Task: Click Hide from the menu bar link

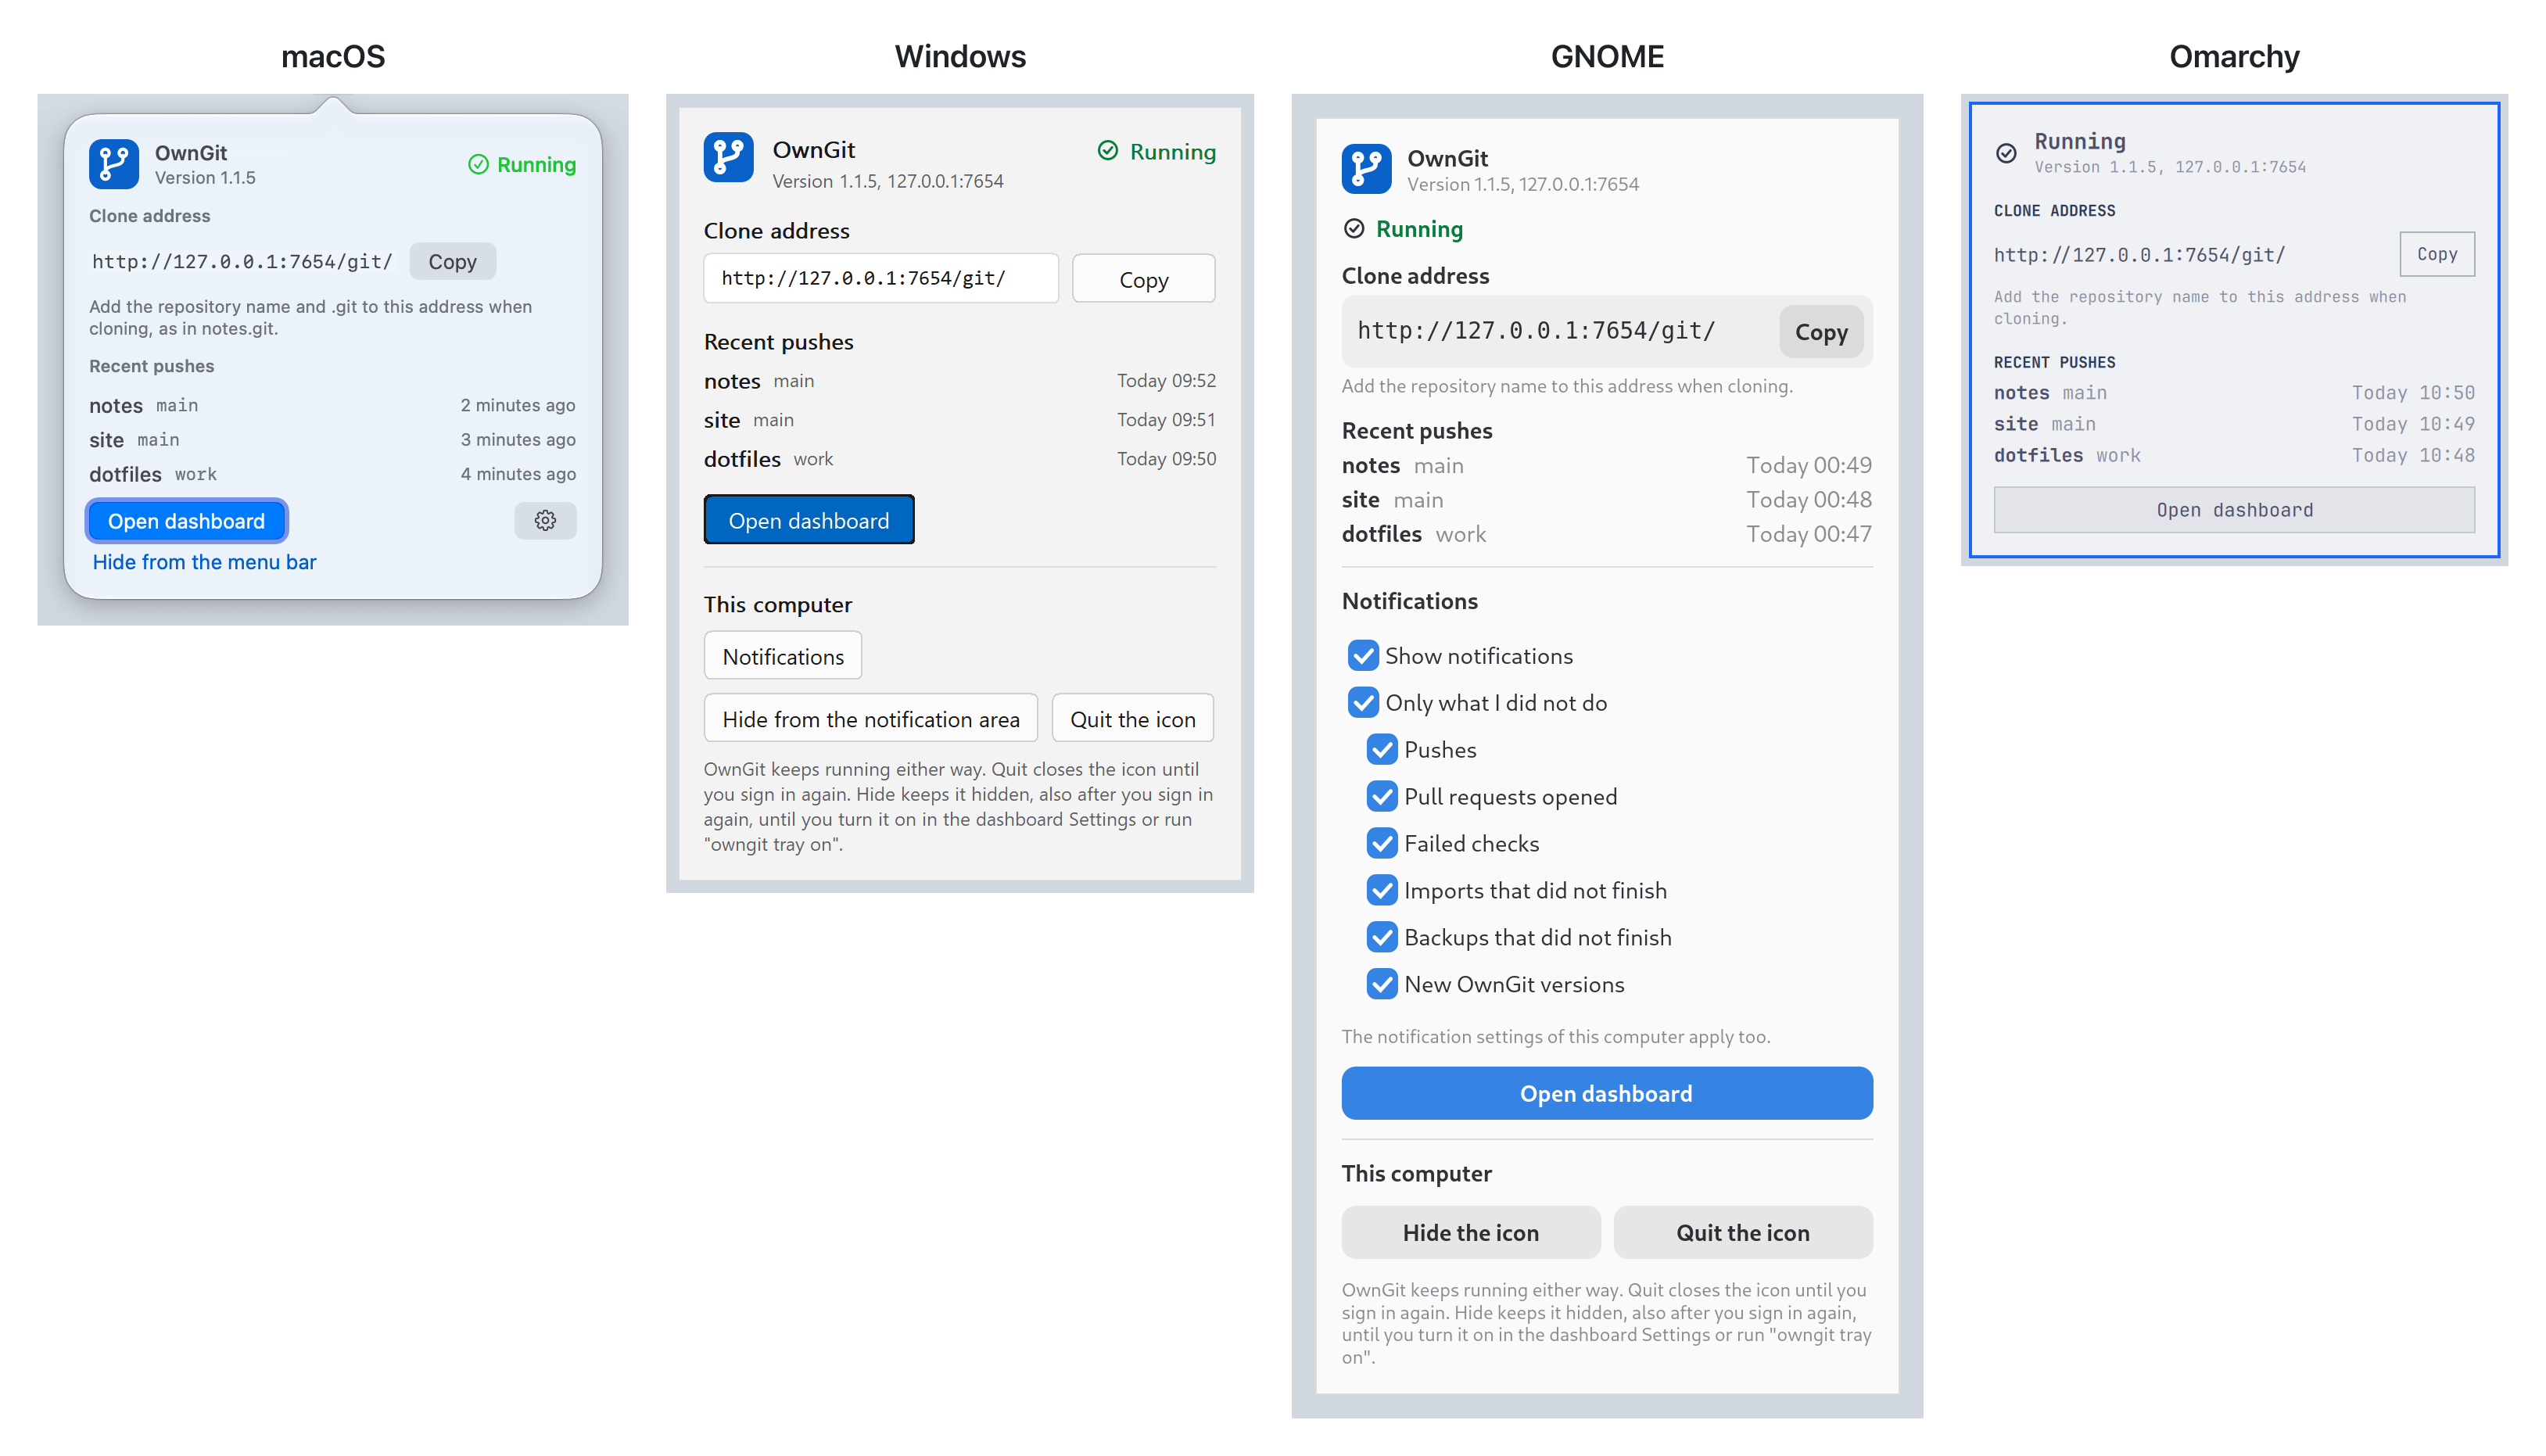Action: coord(204,562)
